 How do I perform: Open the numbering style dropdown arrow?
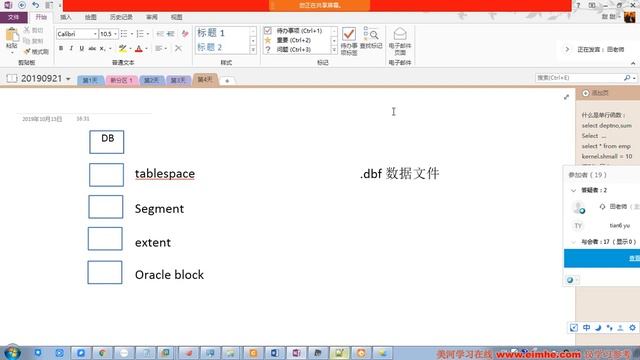click(148, 34)
